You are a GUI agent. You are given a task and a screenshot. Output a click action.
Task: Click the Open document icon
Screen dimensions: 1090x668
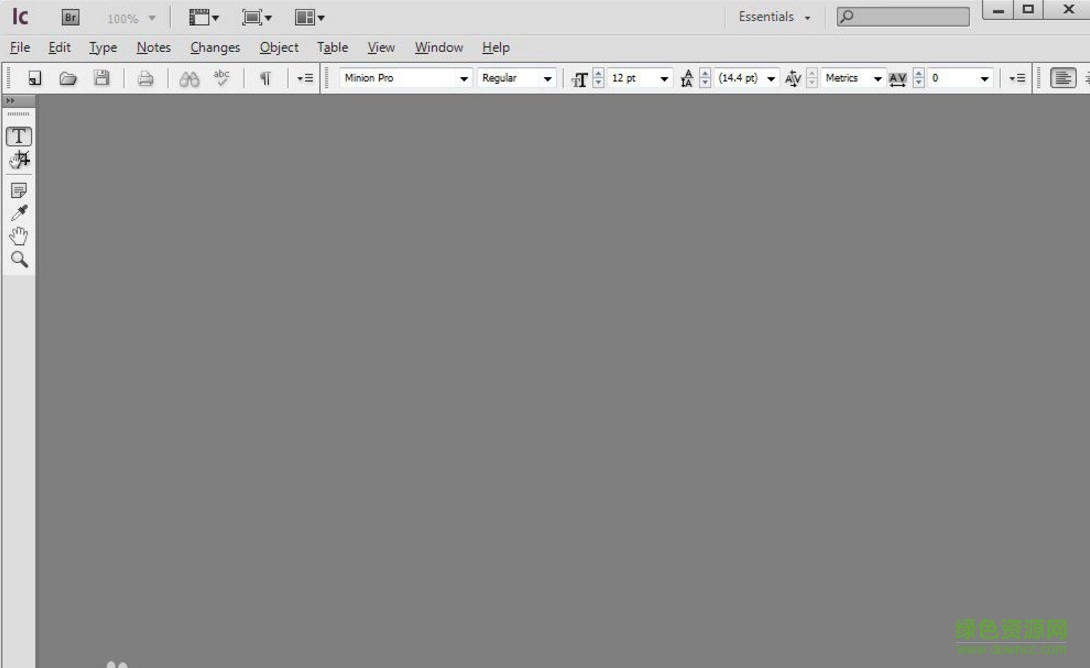point(68,78)
